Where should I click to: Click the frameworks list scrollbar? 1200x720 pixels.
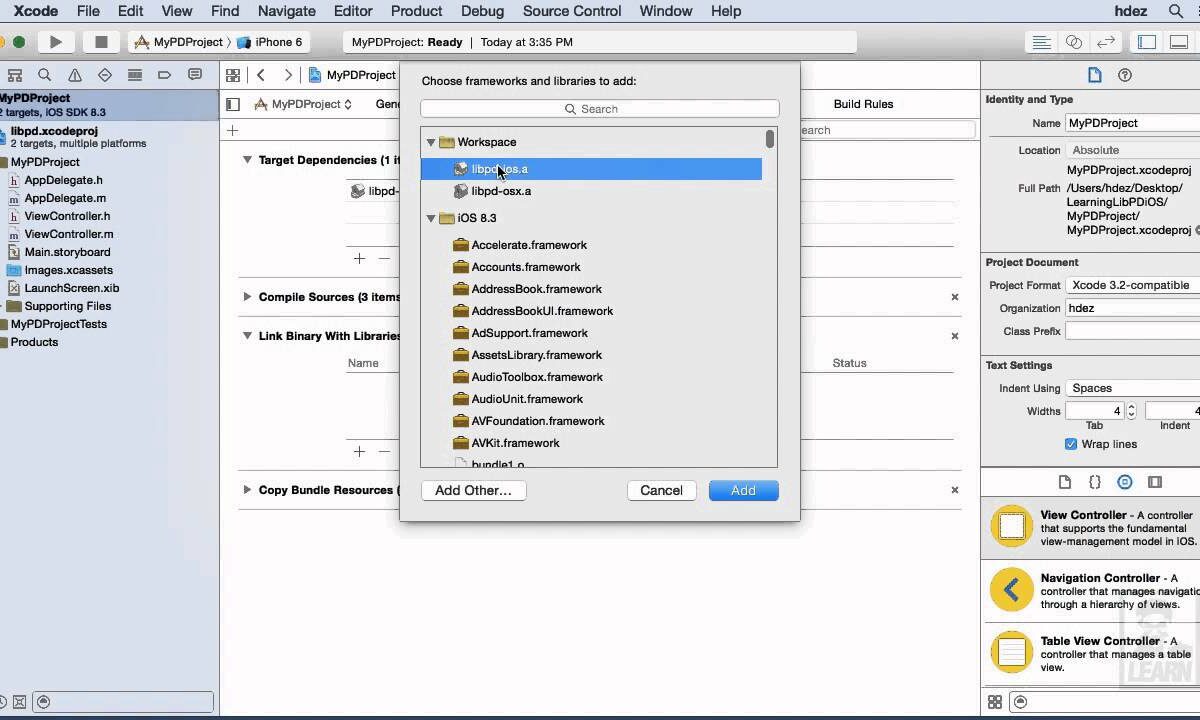tap(769, 139)
